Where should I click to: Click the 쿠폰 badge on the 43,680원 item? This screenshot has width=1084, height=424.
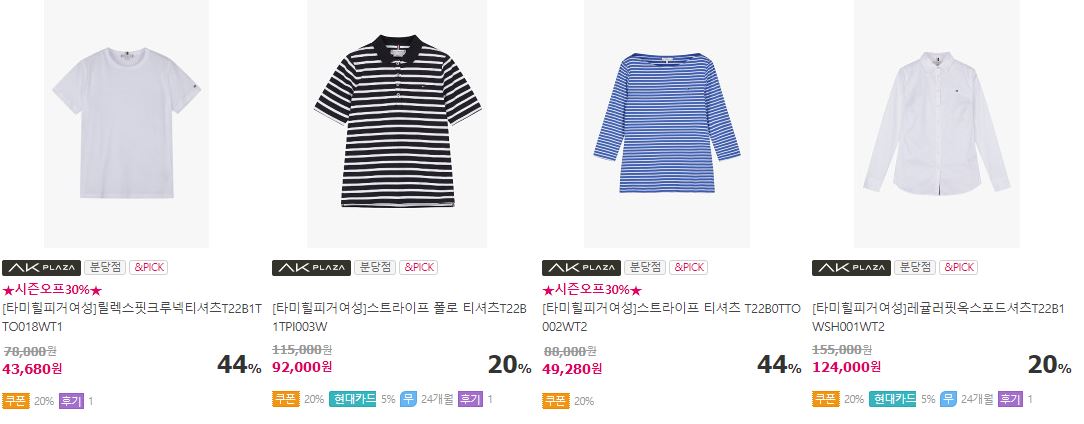(x=16, y=400)
